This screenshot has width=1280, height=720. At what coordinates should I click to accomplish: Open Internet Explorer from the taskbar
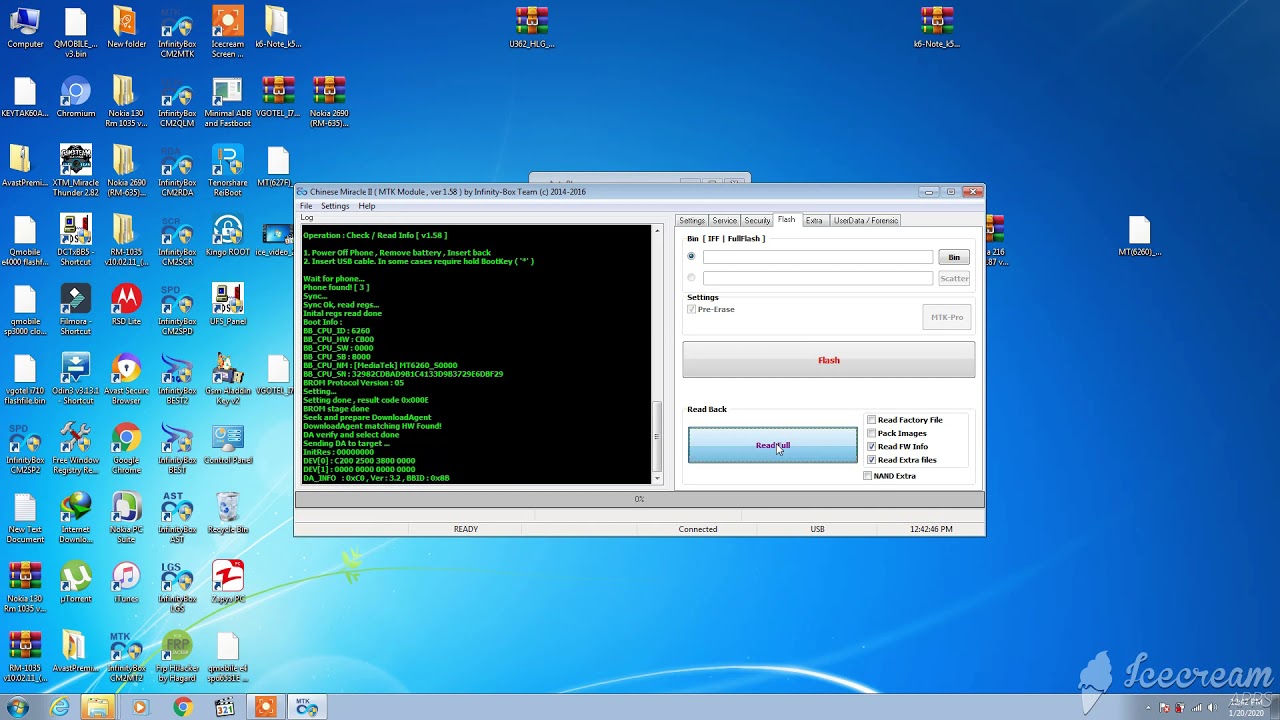pyautogui.click(x=60, y=707)
